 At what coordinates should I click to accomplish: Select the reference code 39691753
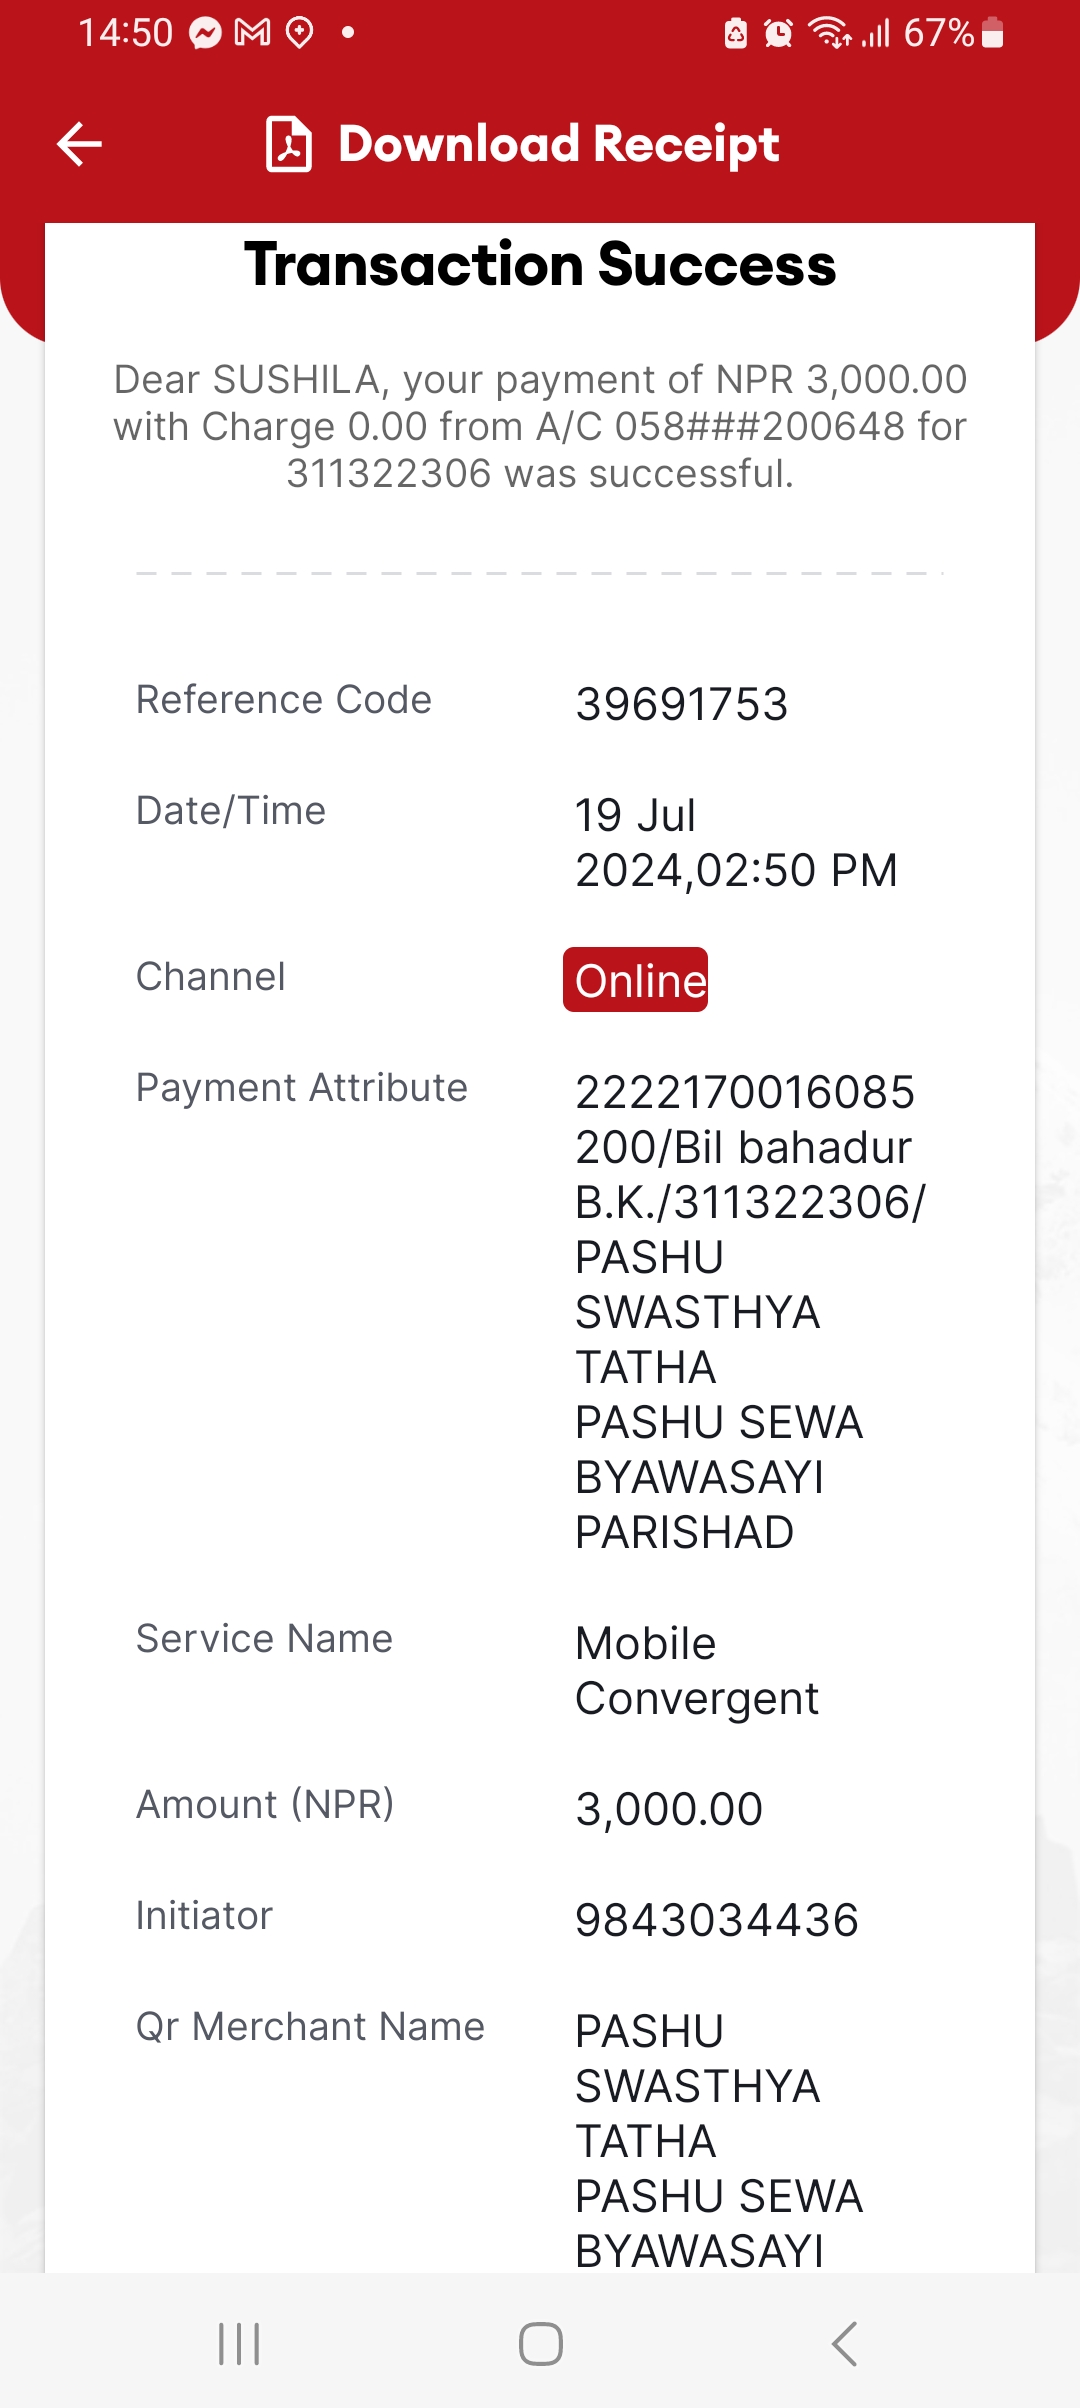click(x=682, y=704)
